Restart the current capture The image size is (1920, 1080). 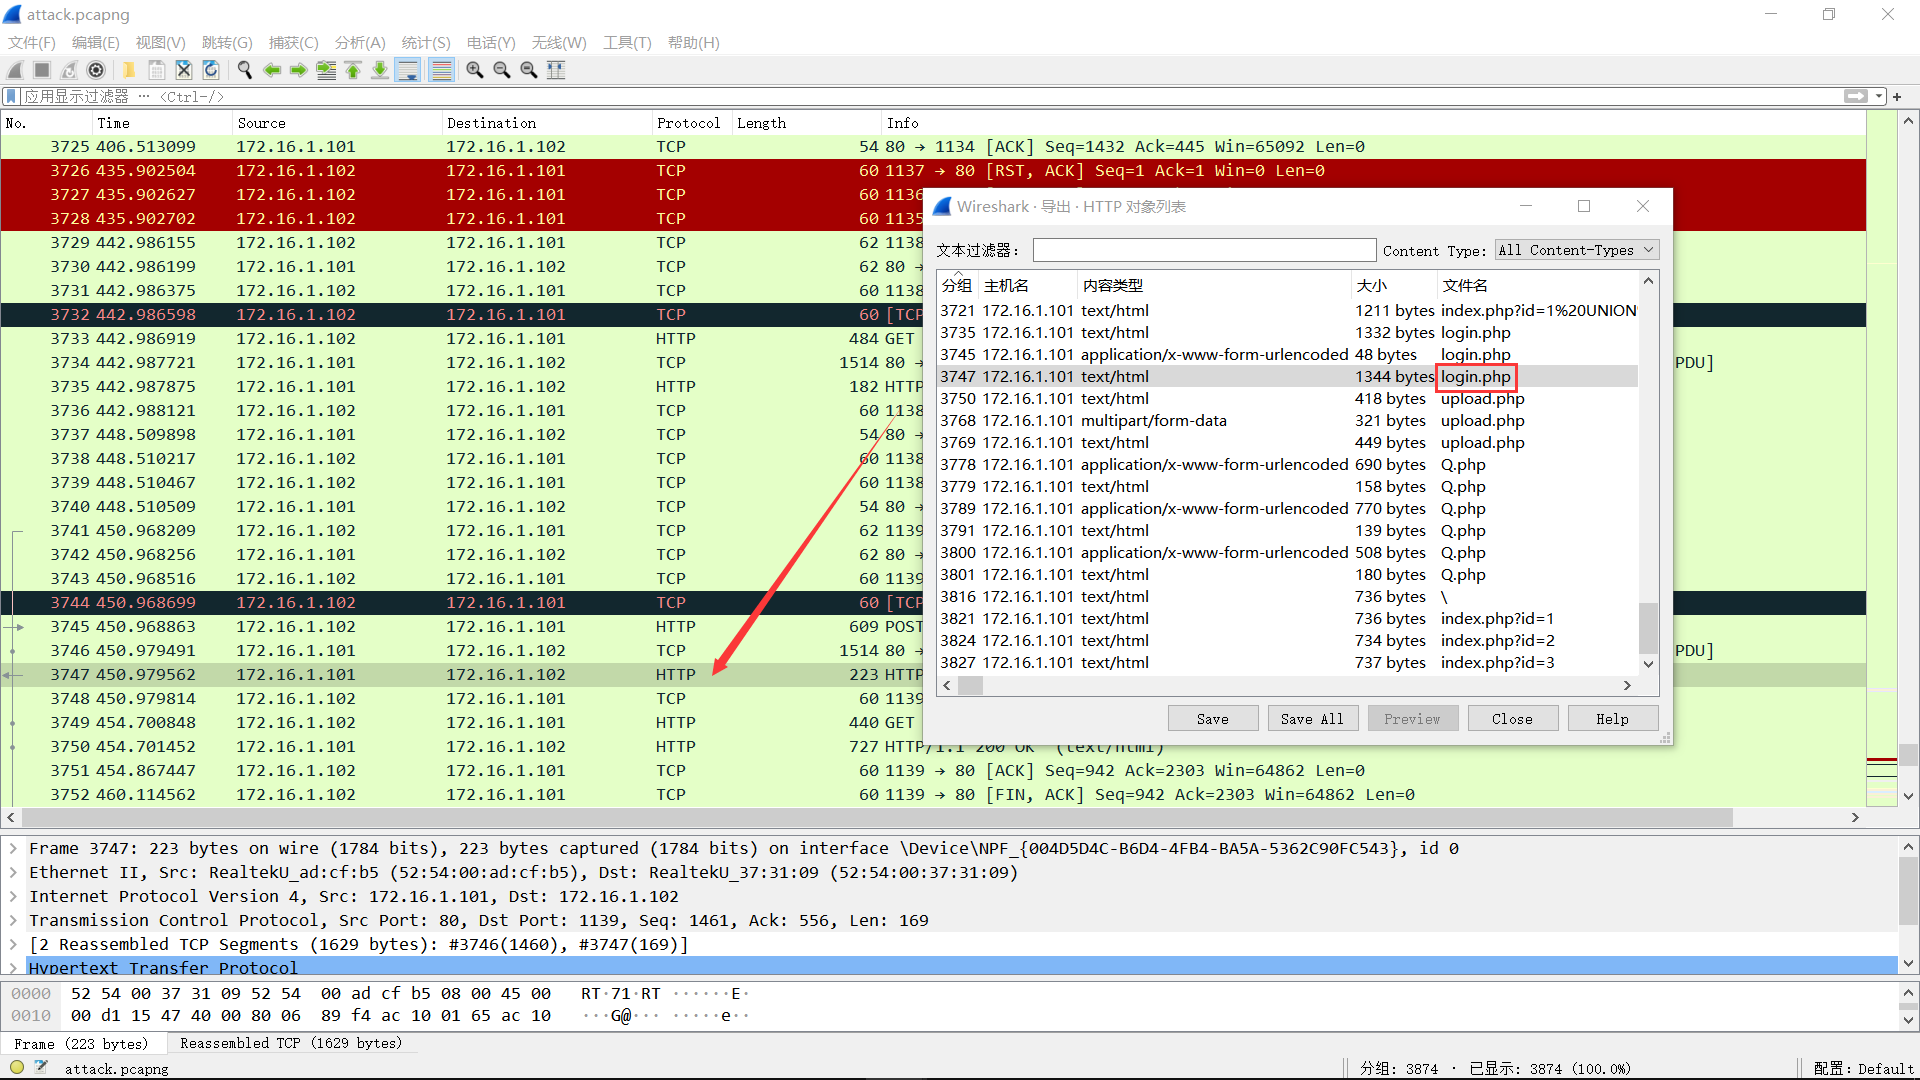point(69,70)
